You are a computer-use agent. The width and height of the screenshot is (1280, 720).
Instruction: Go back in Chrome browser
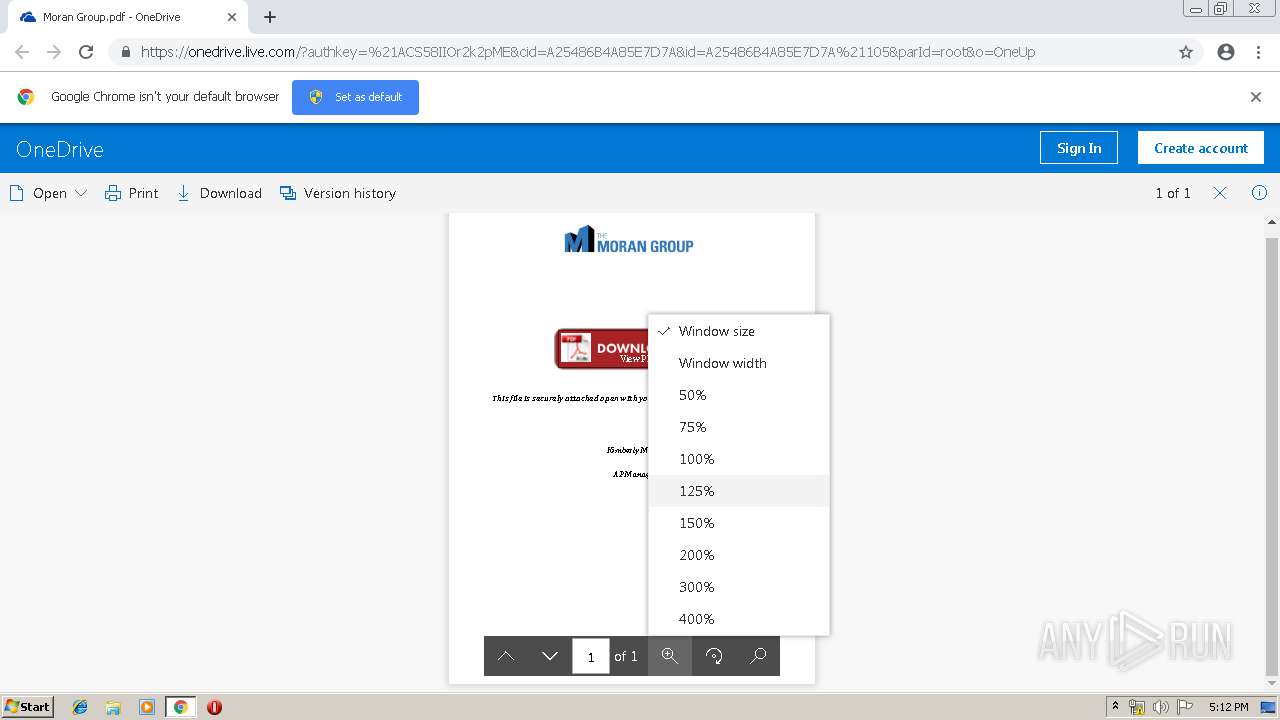22,52
